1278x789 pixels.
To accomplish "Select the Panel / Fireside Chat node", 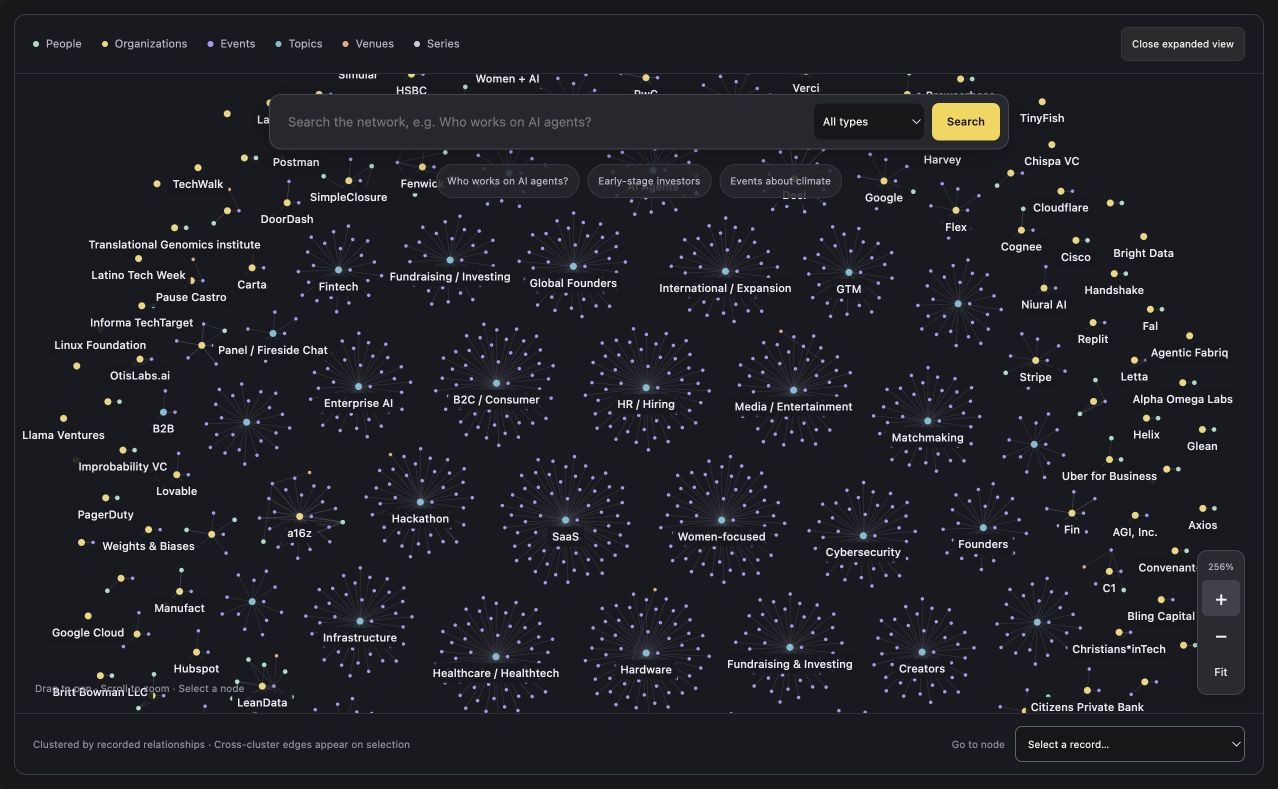I will coord(272,333).
